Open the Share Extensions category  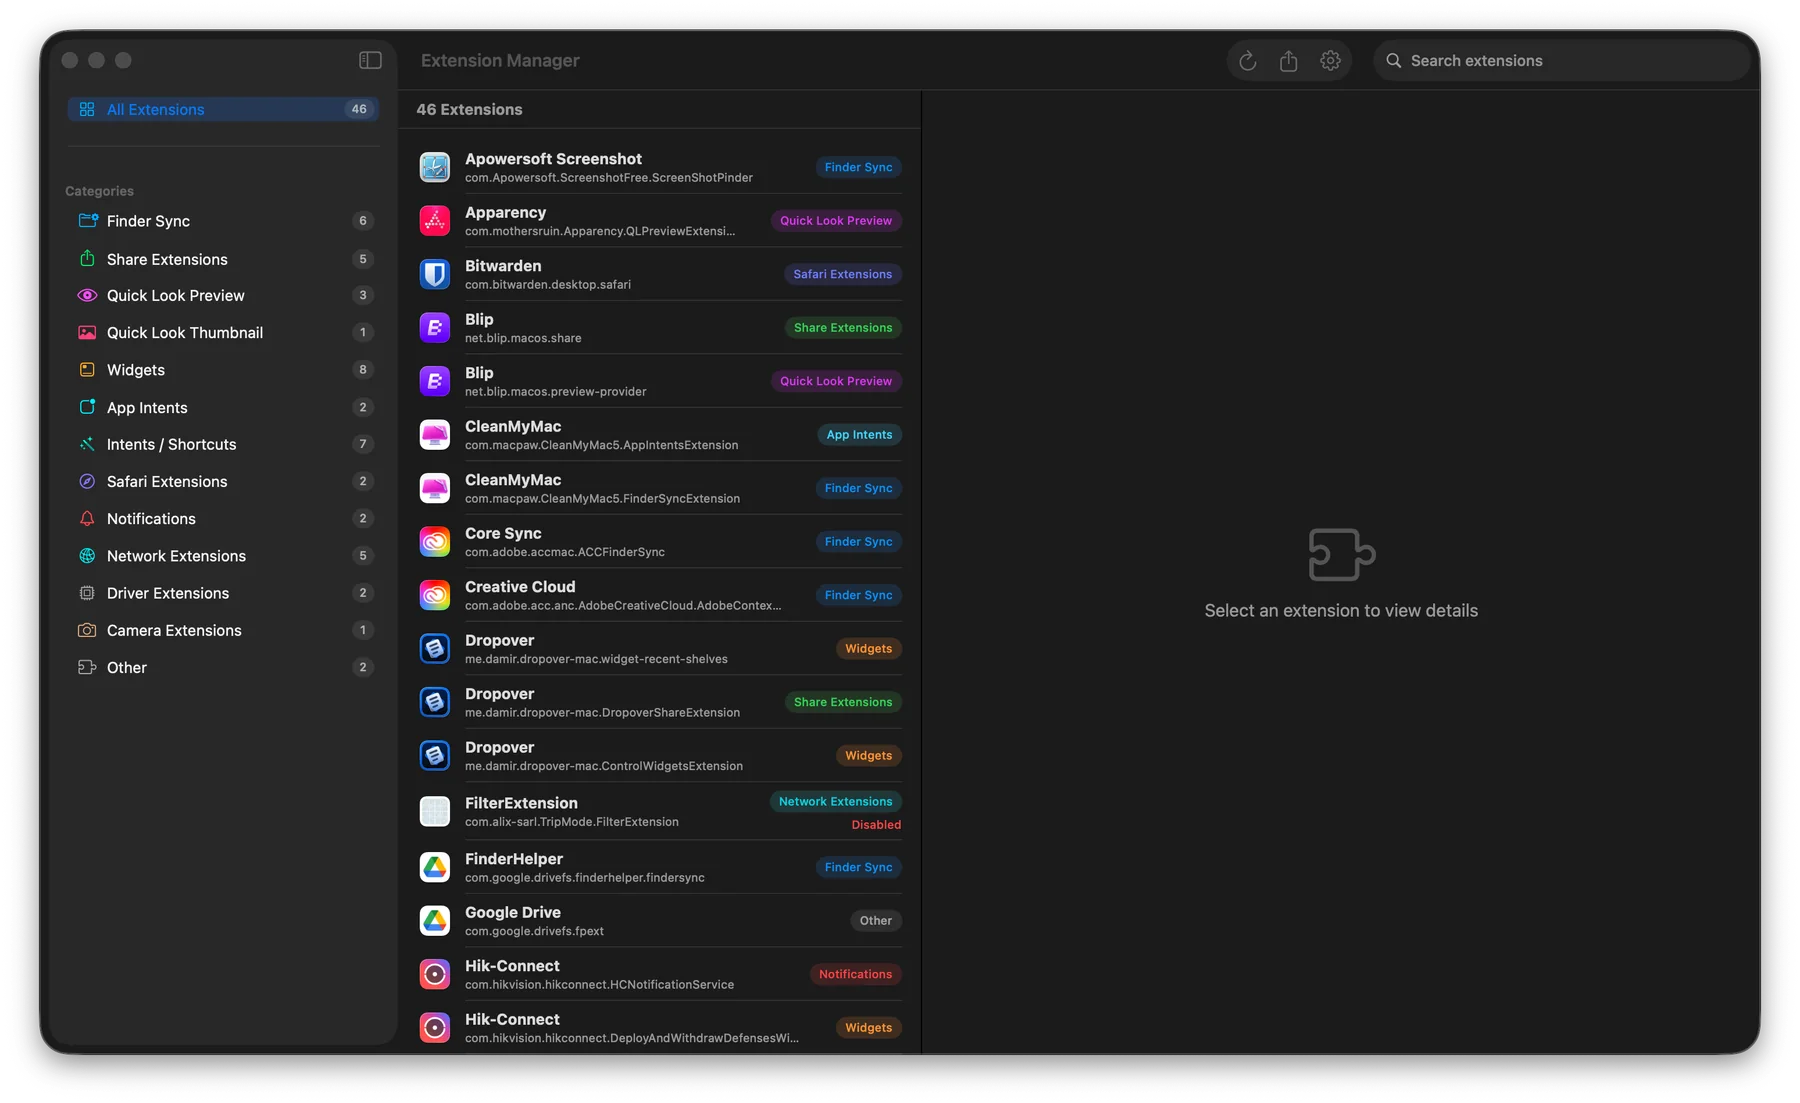(223, 259)
